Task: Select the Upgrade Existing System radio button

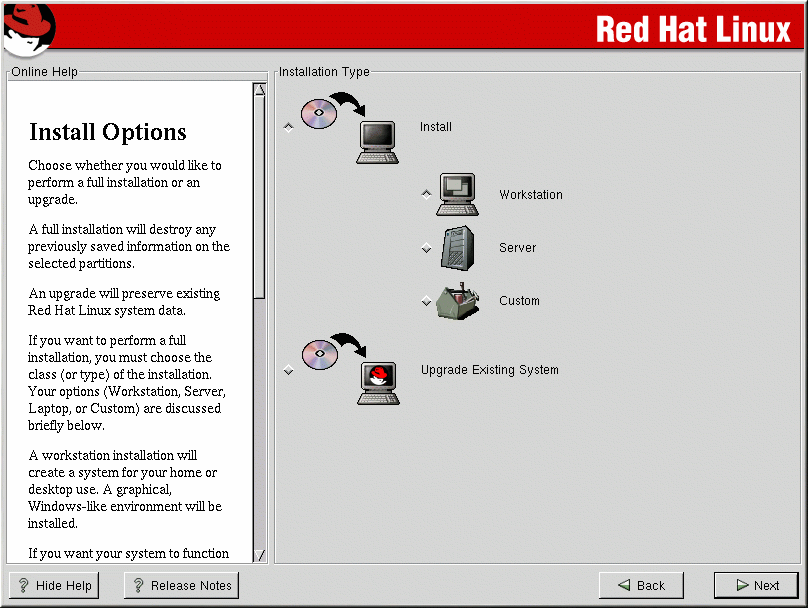Action: [x=289, y=370]
